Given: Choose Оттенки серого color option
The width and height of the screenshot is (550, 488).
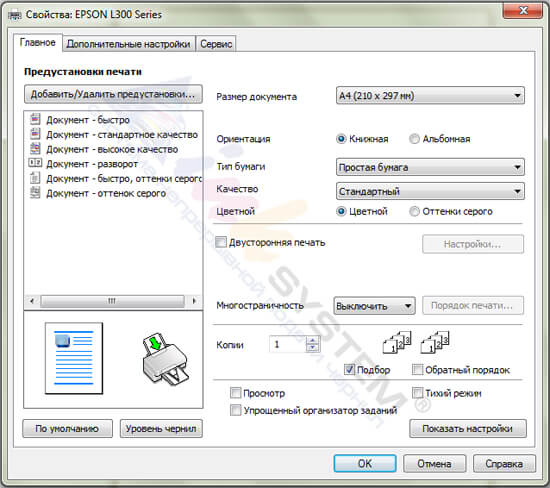Looking at the screenshot, I should coord(414,211).
